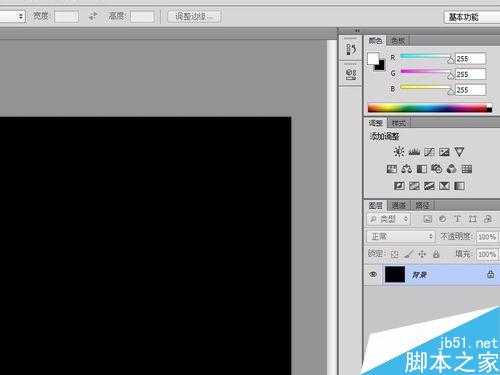Toggle filter for pixel layers
The height and width of the screenshot is (375, 500).
[428, 219]
